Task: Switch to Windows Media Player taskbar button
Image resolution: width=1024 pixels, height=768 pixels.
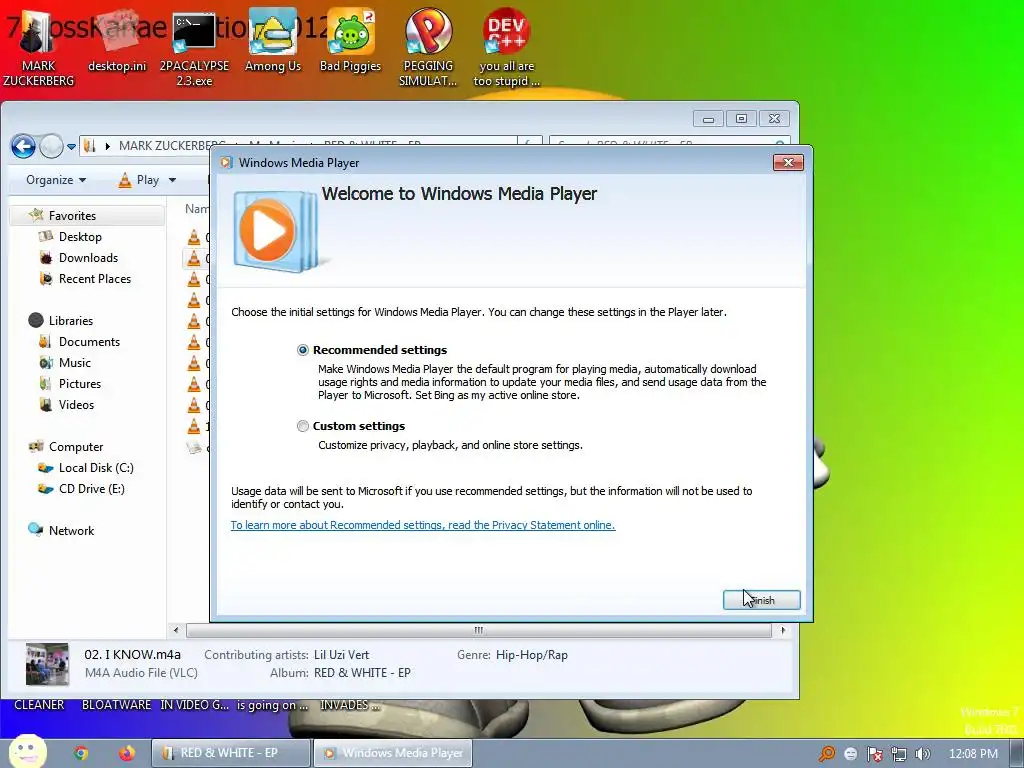Action: (x=393, y=754)
